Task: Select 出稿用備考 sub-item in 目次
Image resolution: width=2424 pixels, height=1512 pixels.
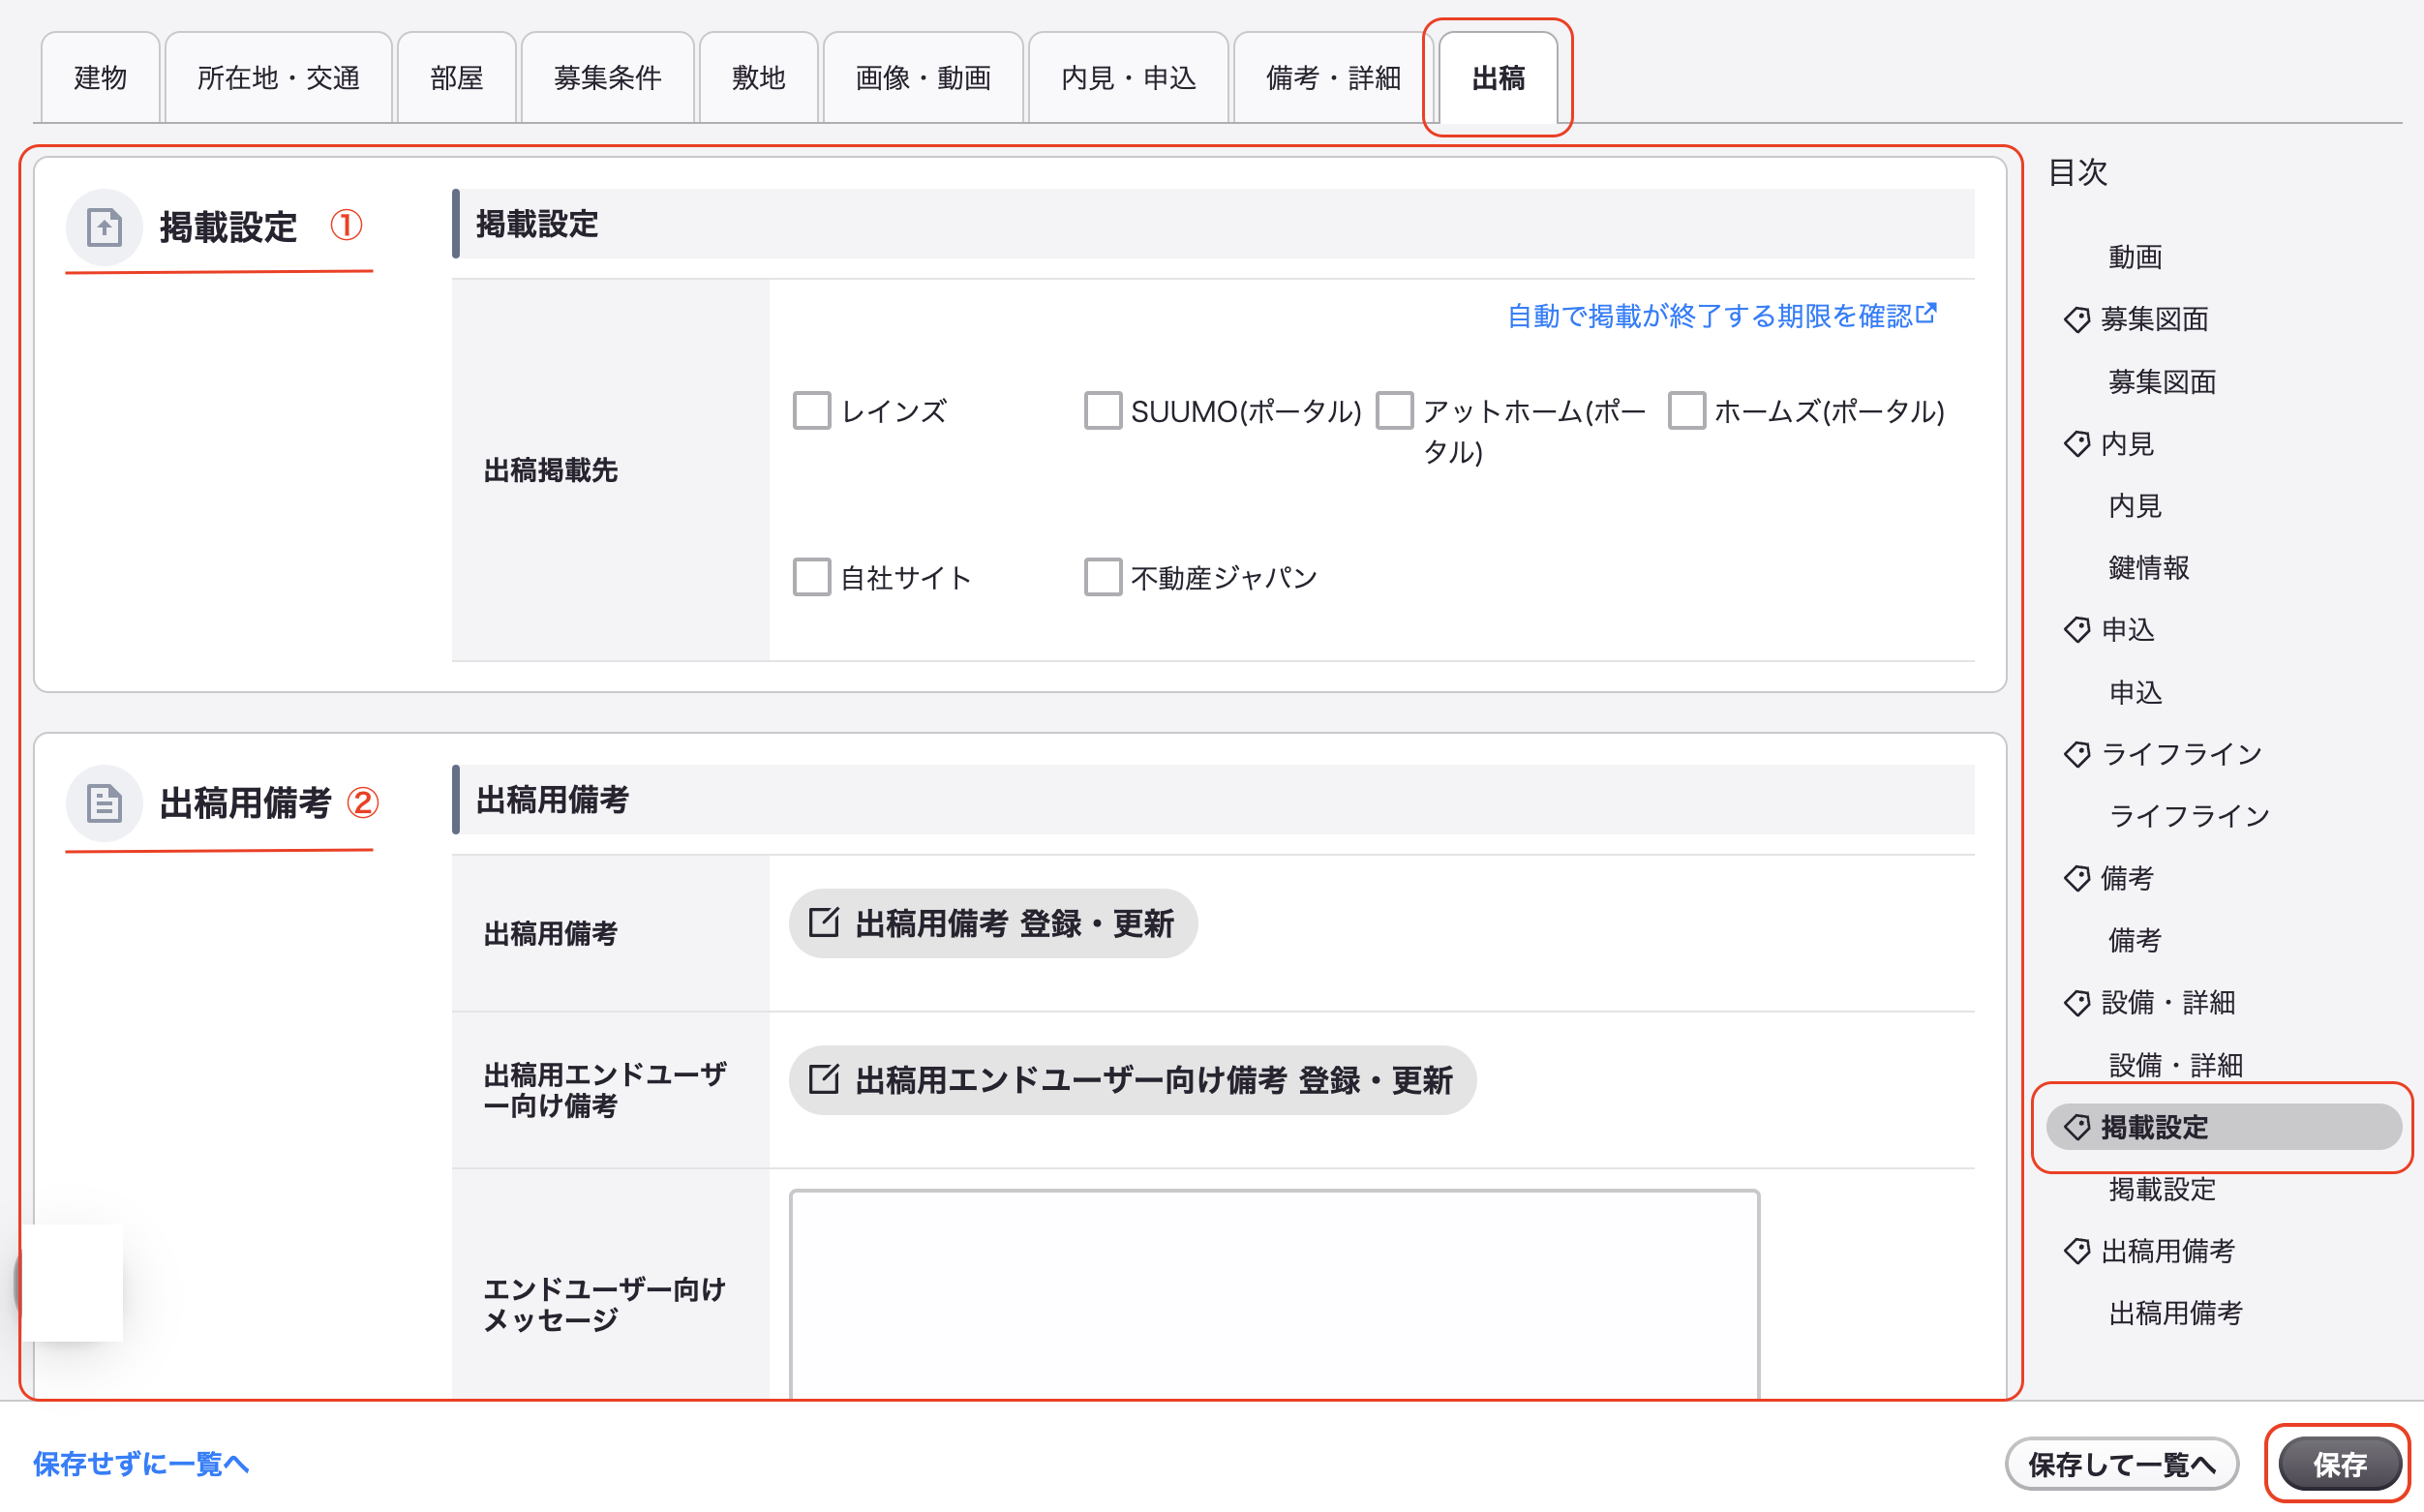Action: (x=2176, y=1313)
